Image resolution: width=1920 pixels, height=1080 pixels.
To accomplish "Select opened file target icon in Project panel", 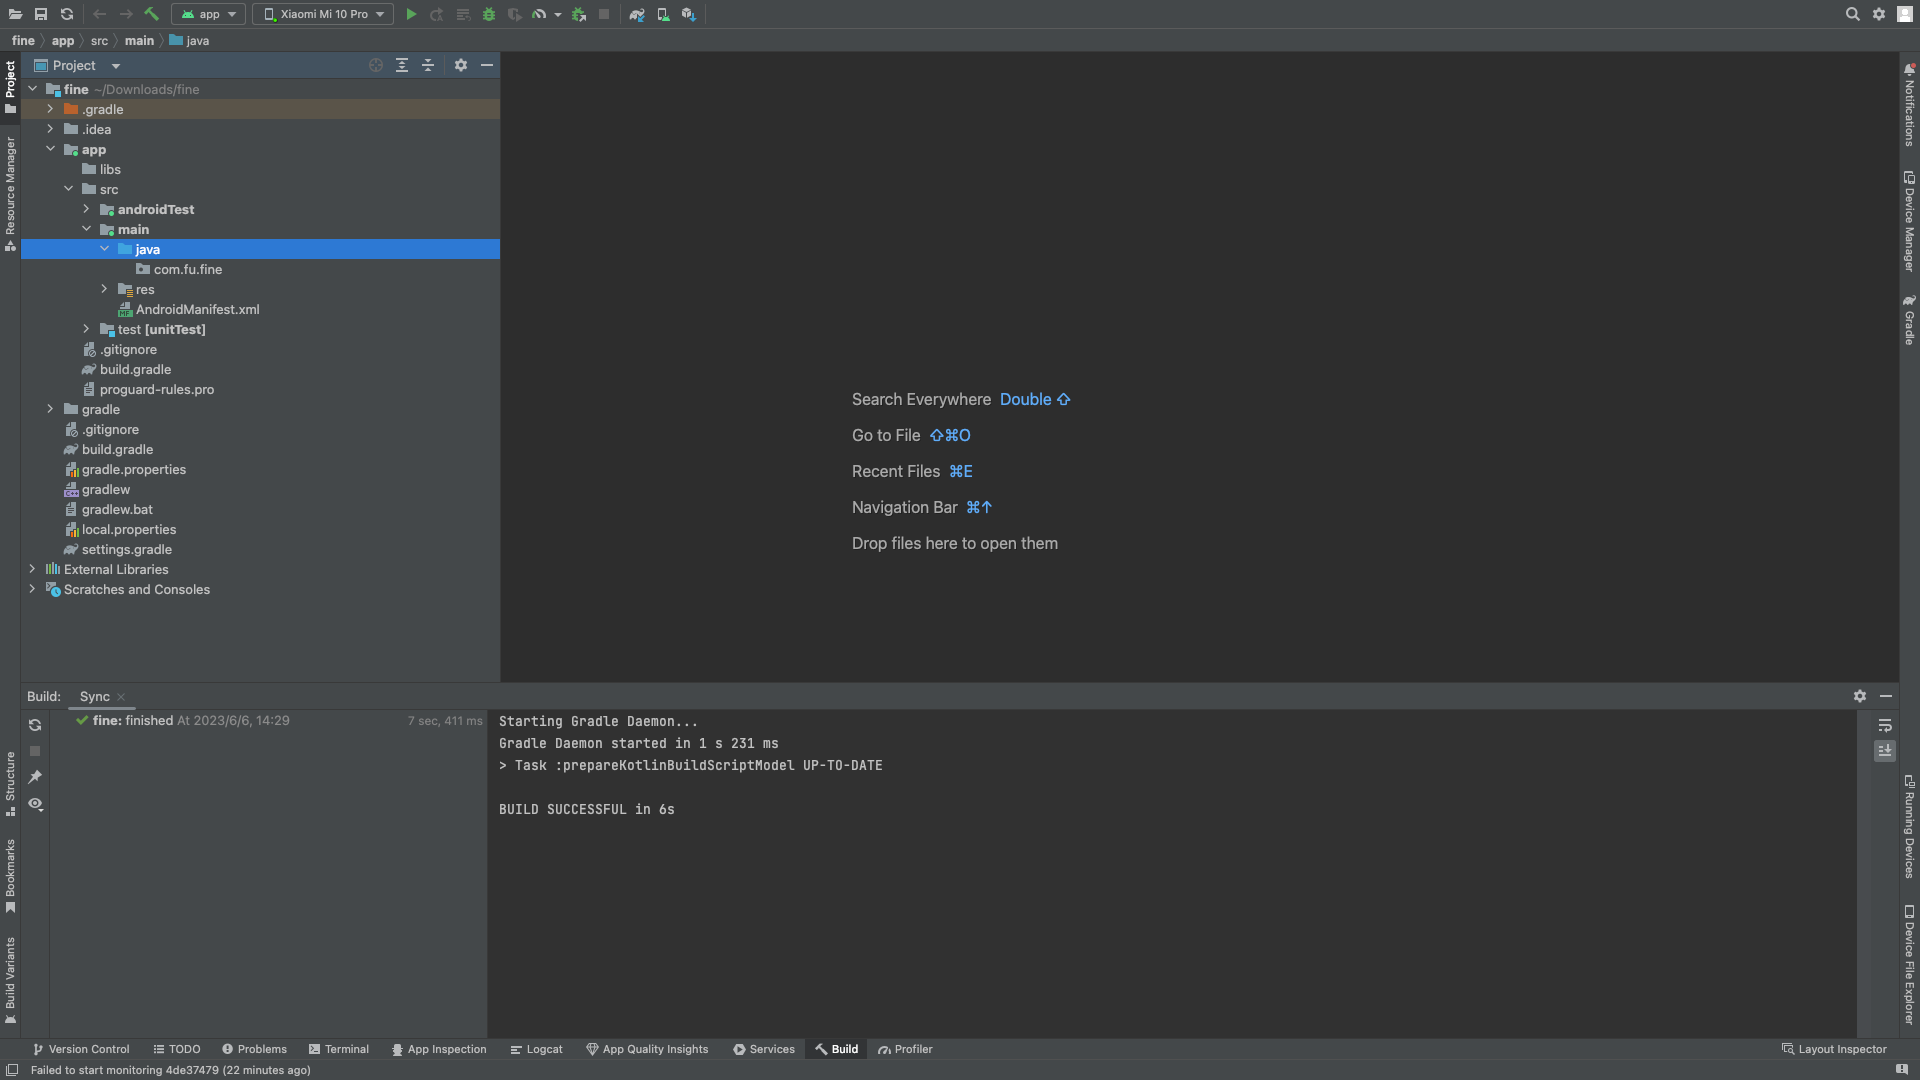I will click(376, 65).
